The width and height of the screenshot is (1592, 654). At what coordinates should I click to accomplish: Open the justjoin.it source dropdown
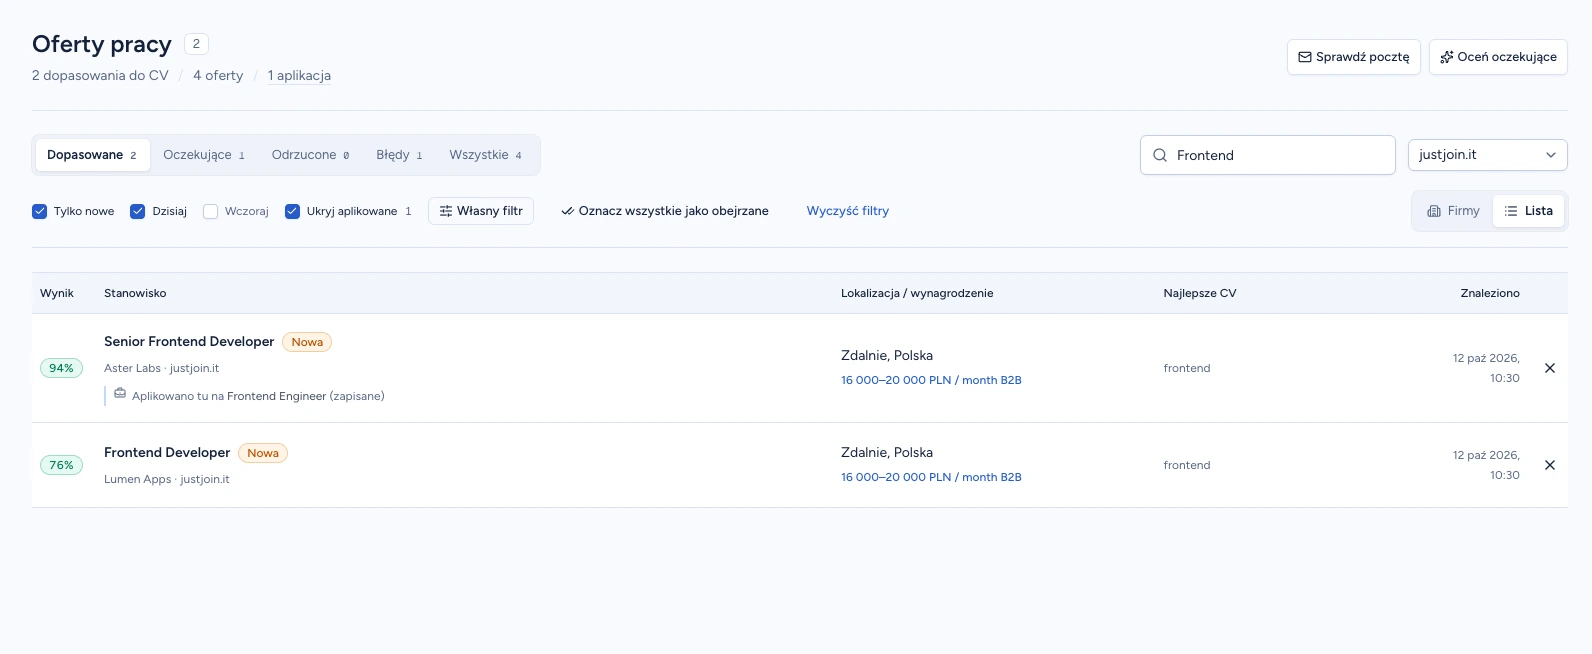pyautogui.click(x=1487, y=155)
